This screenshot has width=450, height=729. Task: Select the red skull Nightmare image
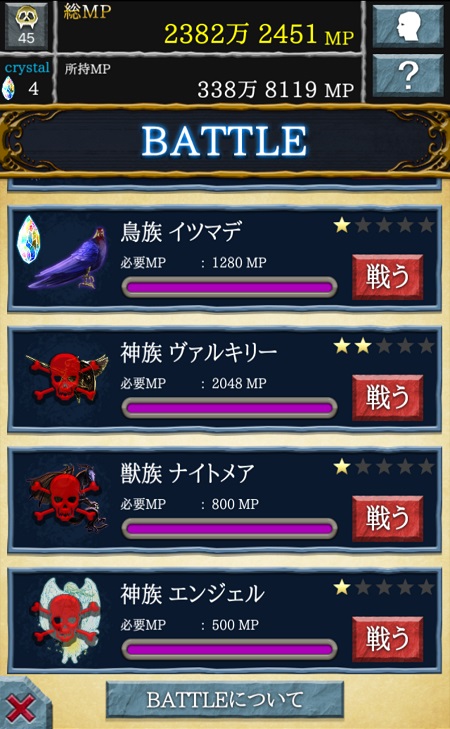tap(68, 498)
